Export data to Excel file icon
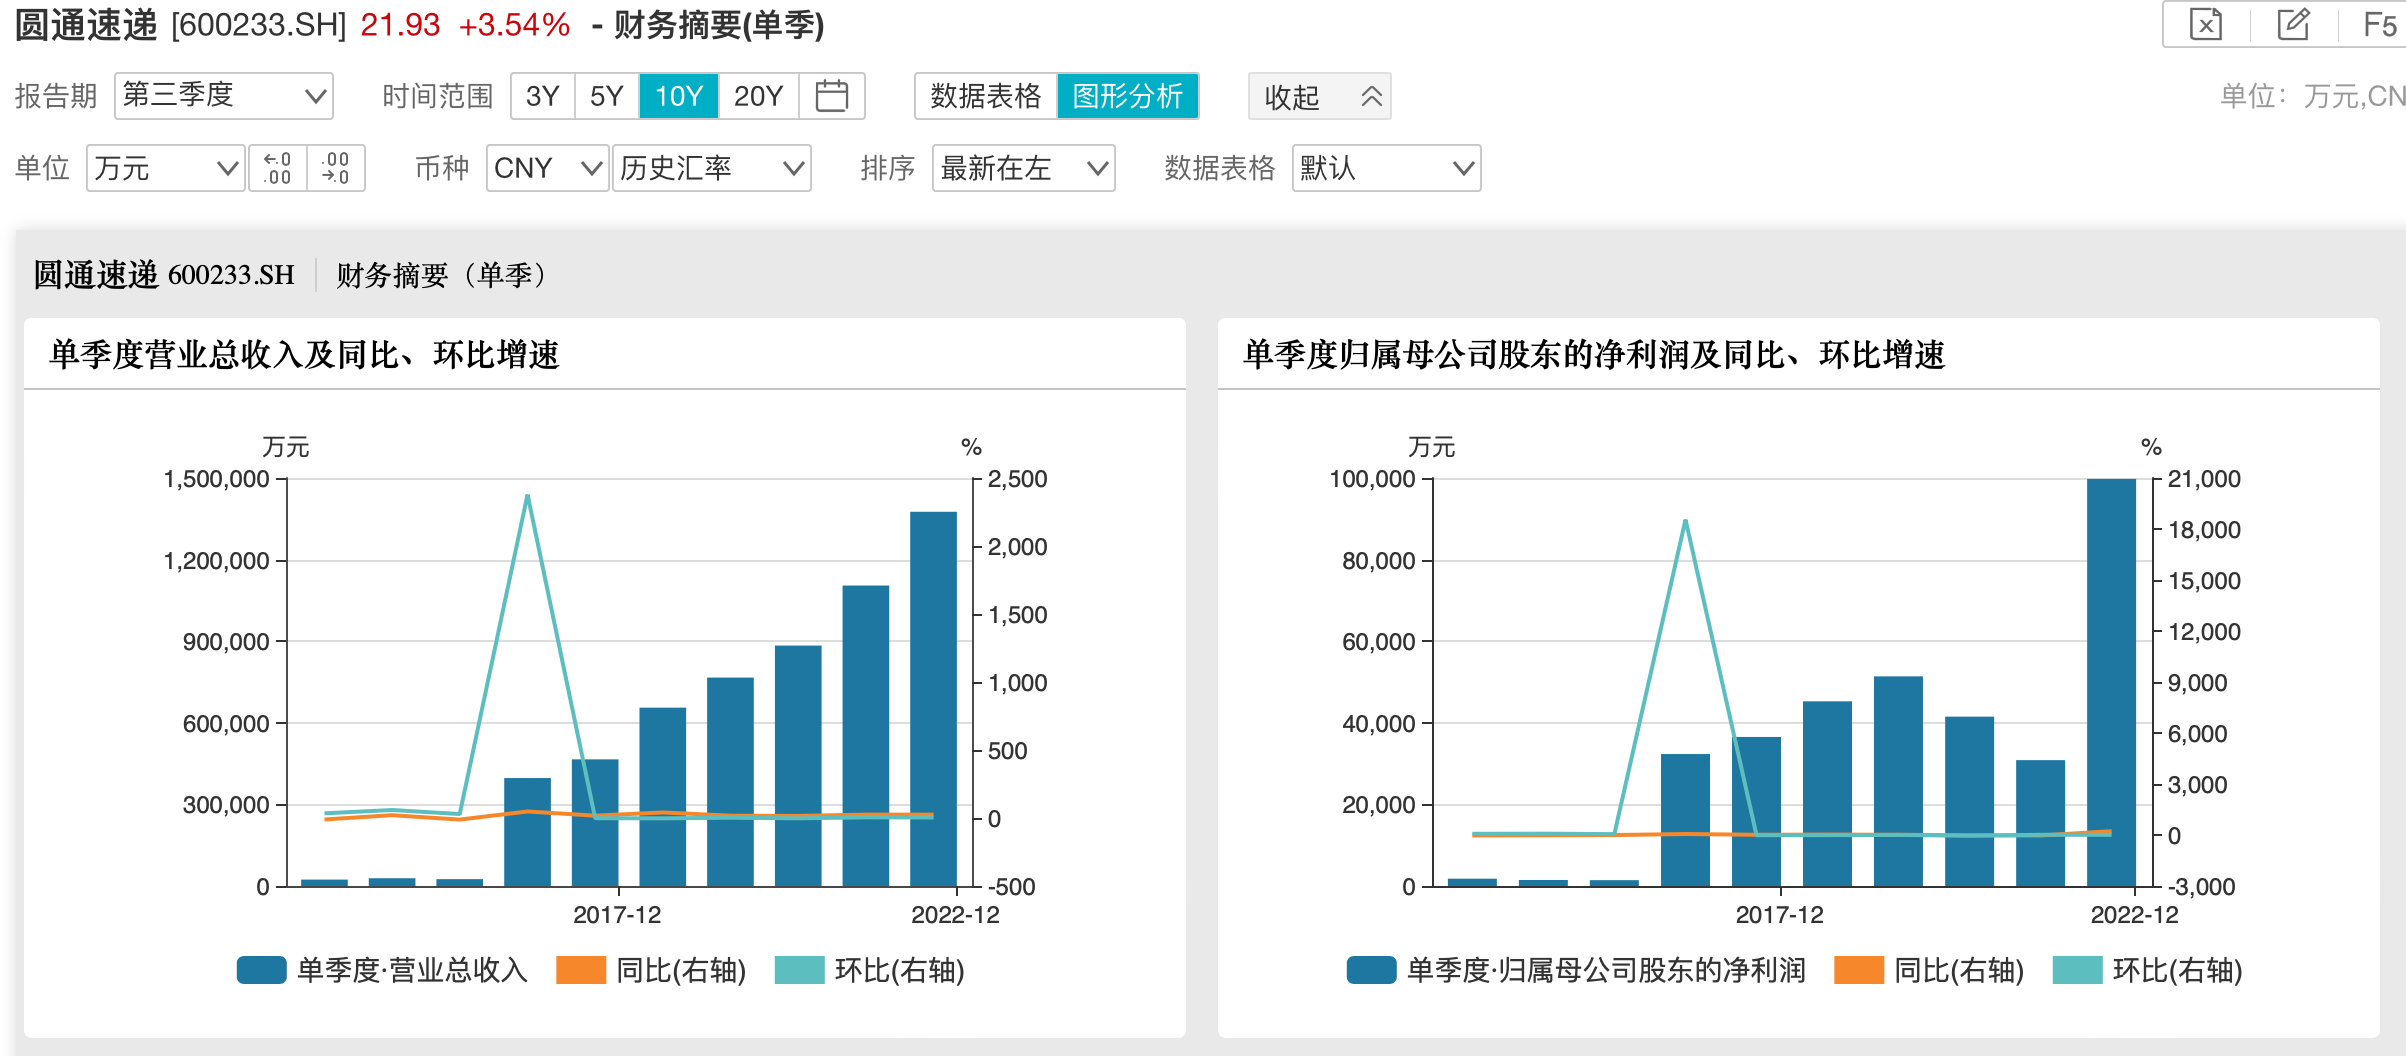 pos(2205,24)
